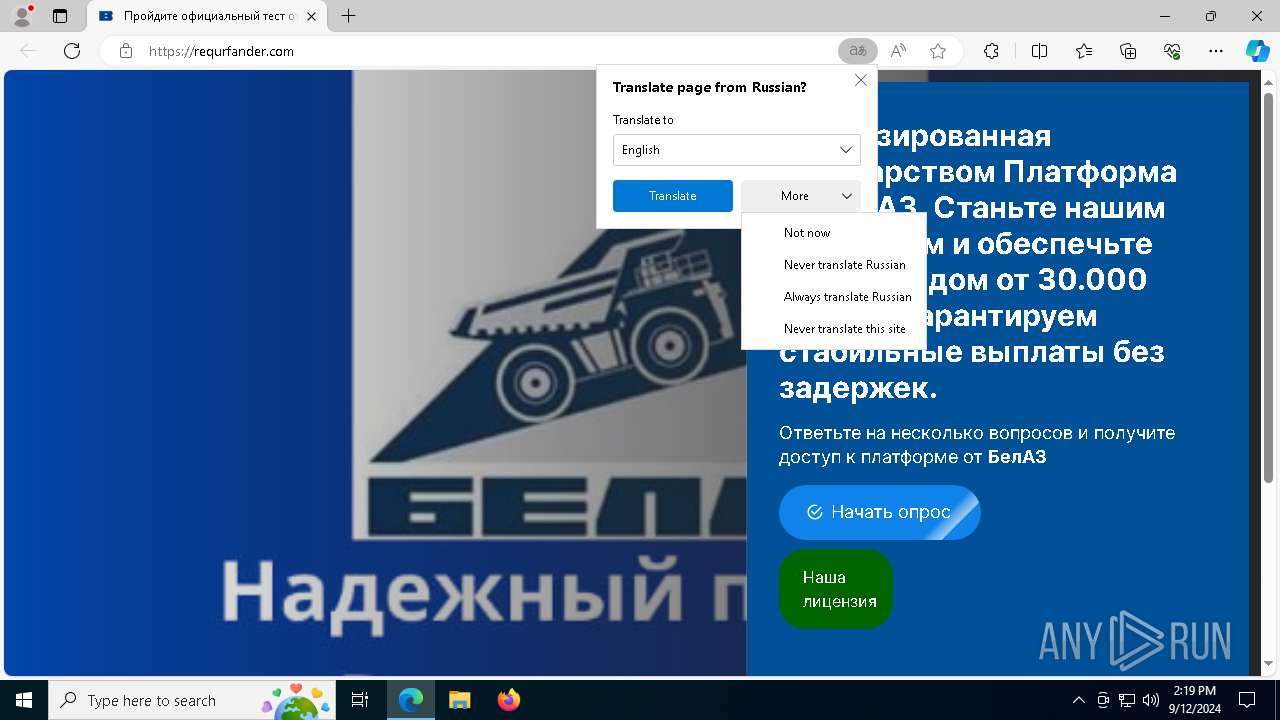Screen dimensions: 1280x720
Task: Click the translate icon in address bar
Action: click(x=857, y=51)
